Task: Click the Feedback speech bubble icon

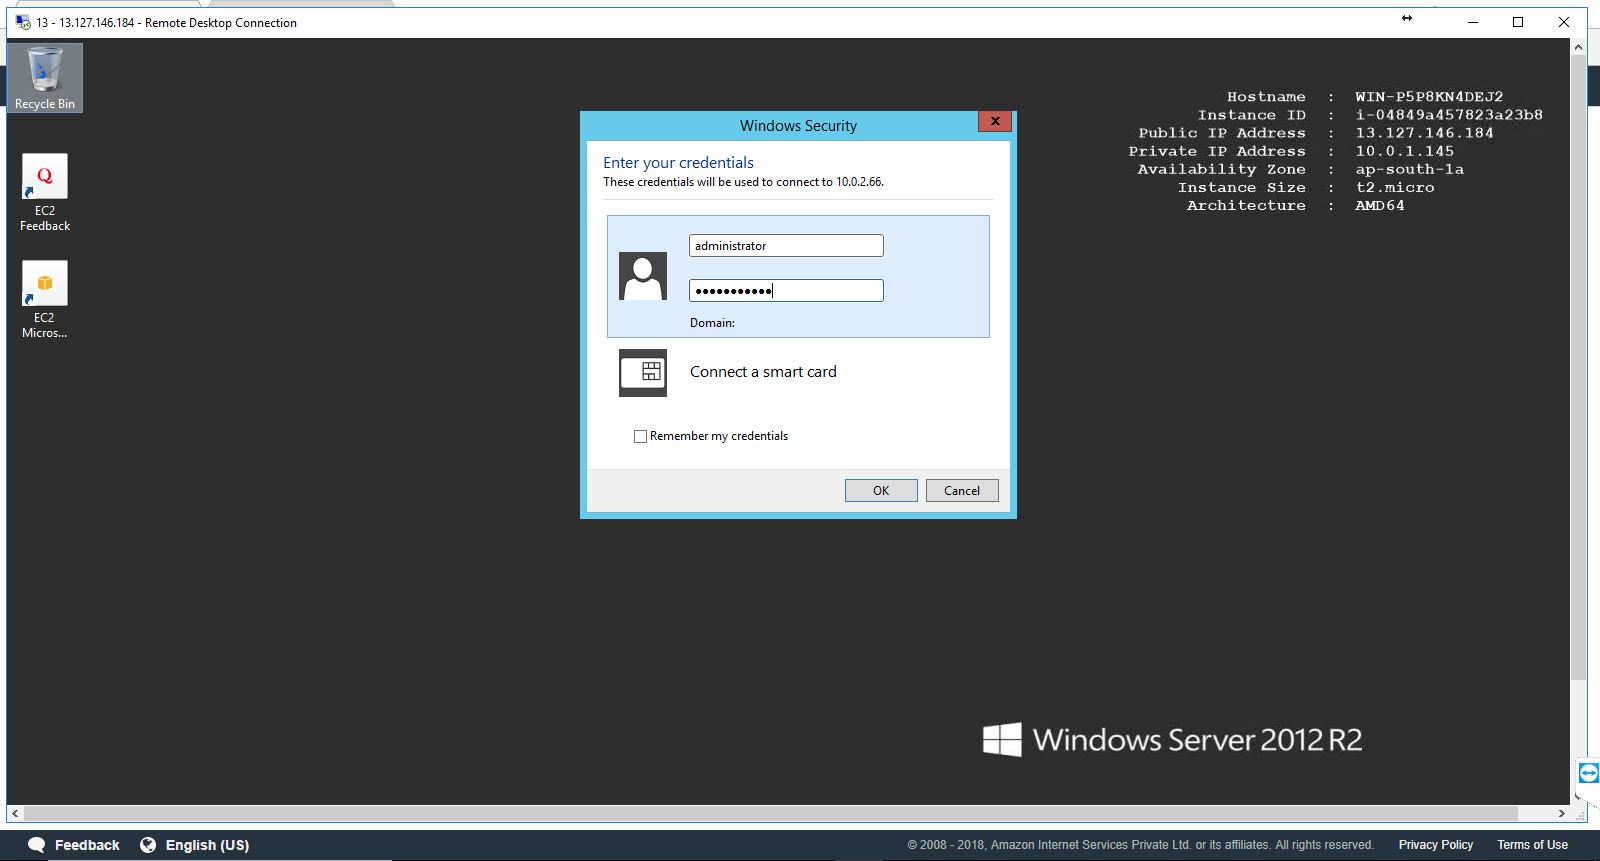Action: coord(37,845)
